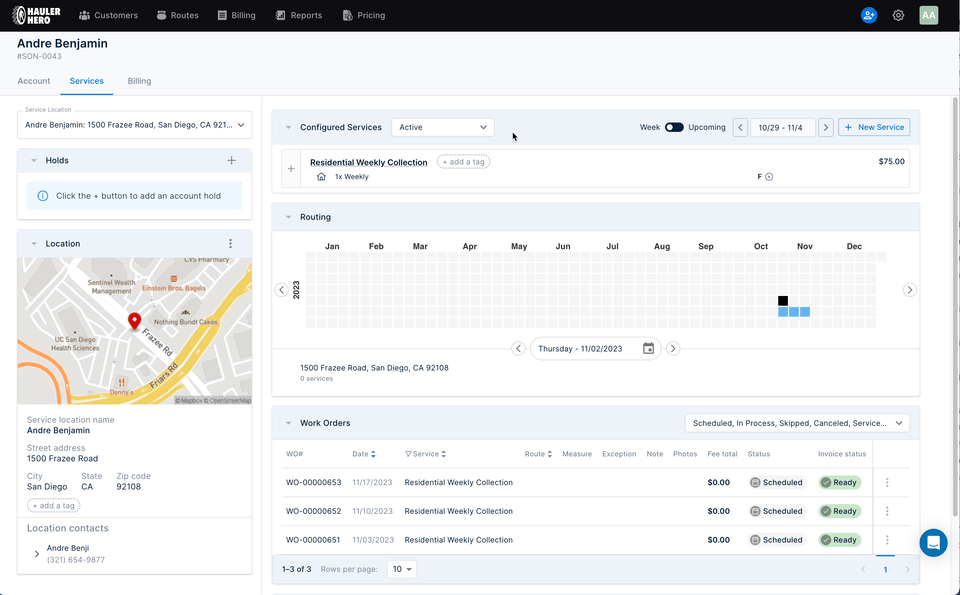960x595 pixels.
Task: Add a tag to Residential Weekly Collection
Action: (x=463, y=162)
